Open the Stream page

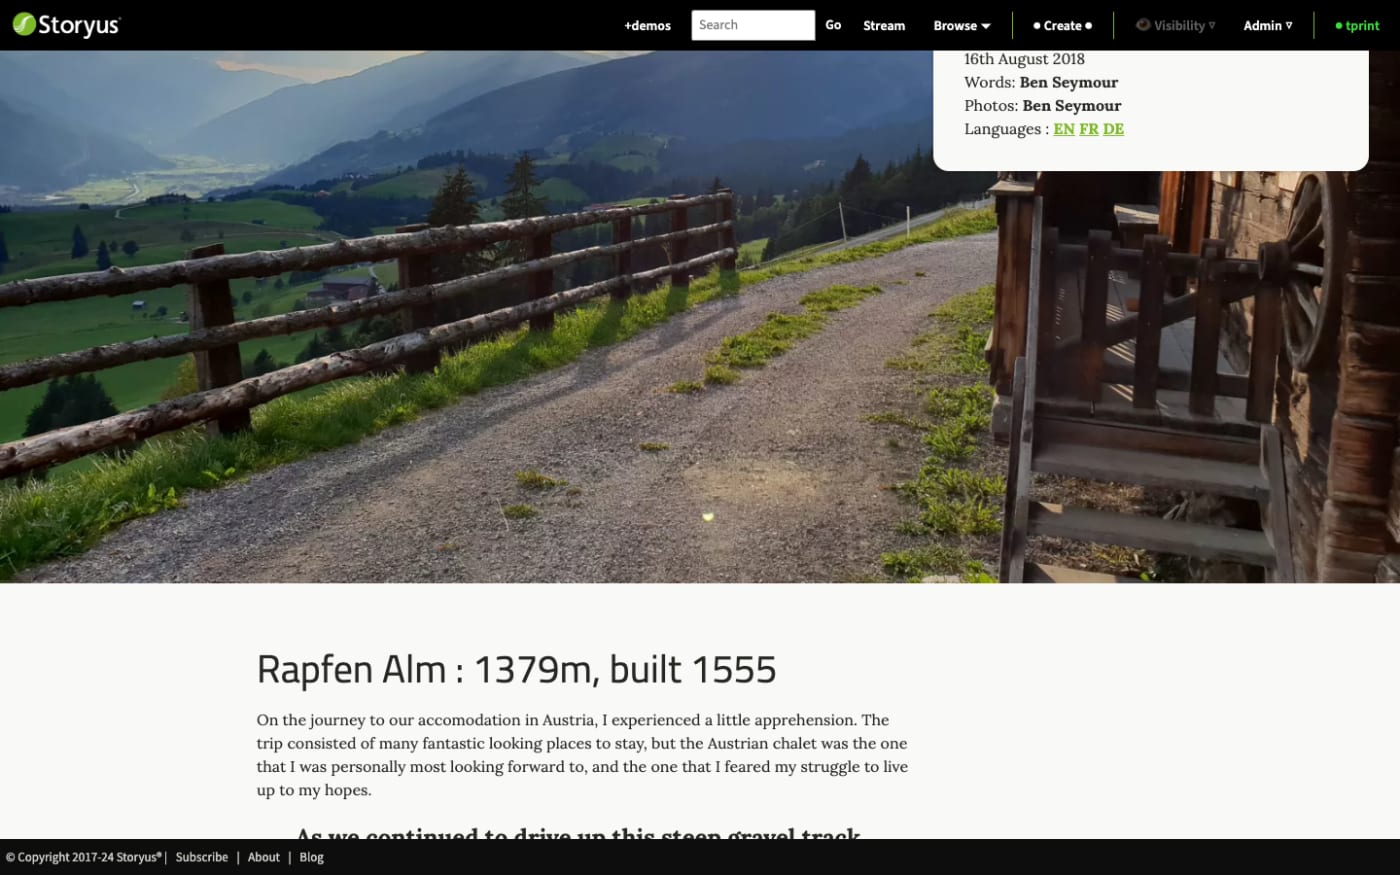(x=884, y=26)
